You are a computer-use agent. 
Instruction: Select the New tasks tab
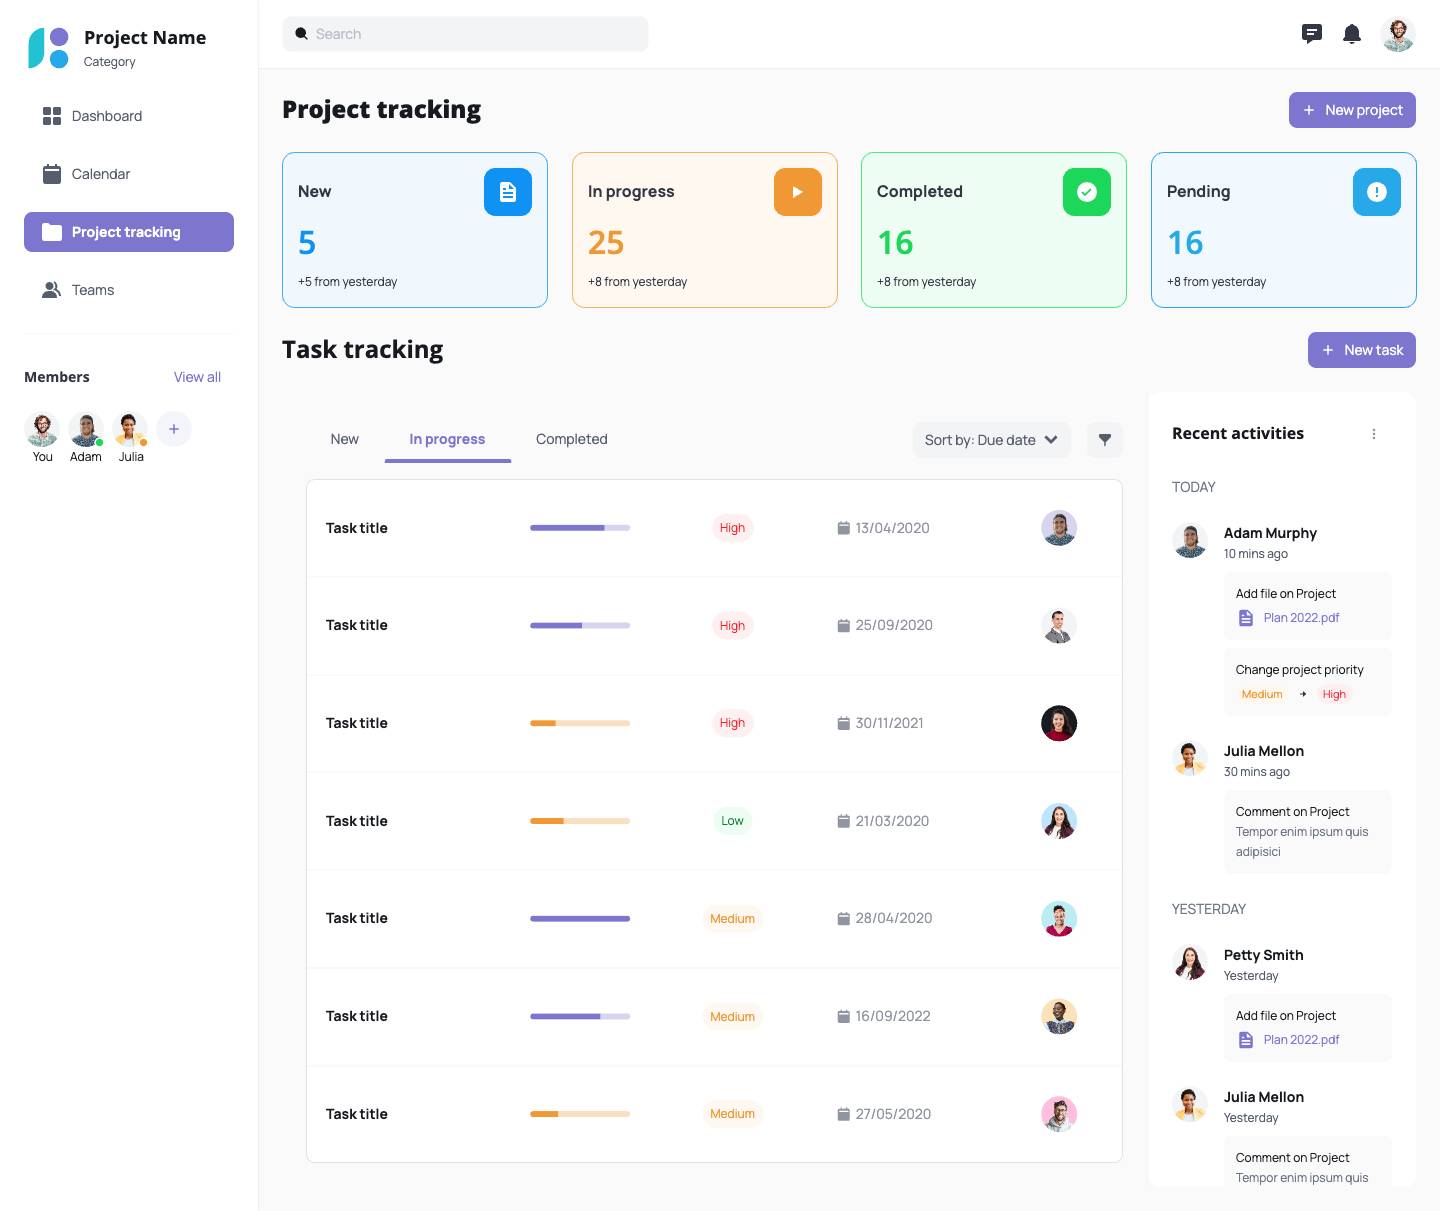pos(344,439)
